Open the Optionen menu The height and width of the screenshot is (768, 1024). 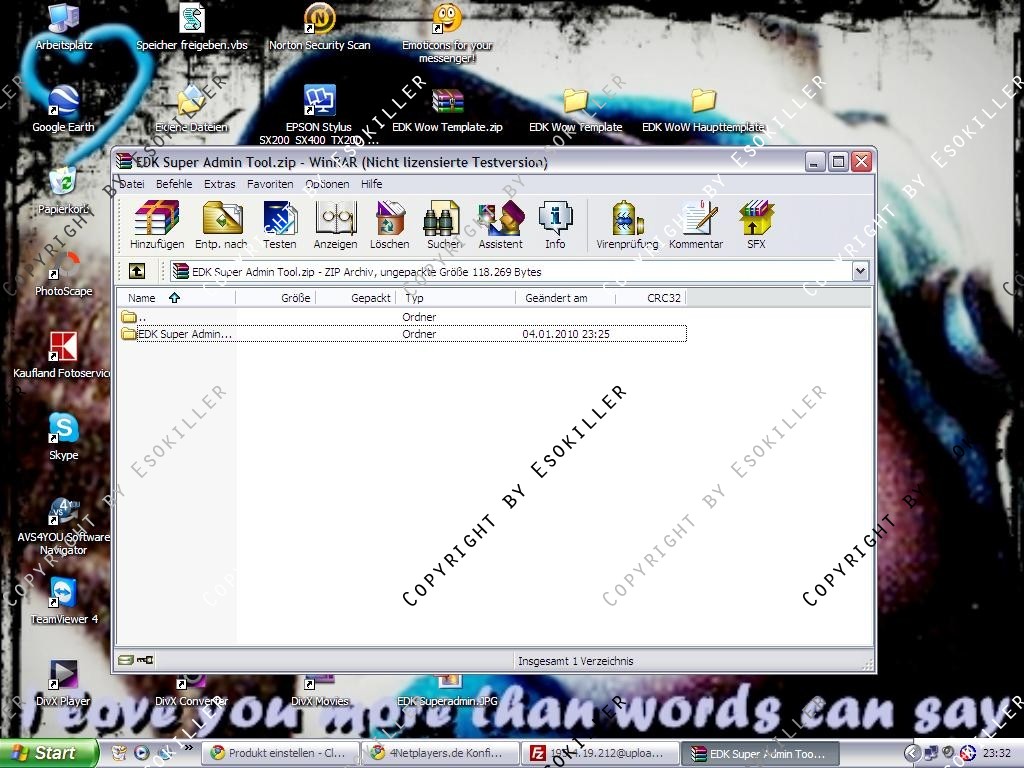[327, 184]
